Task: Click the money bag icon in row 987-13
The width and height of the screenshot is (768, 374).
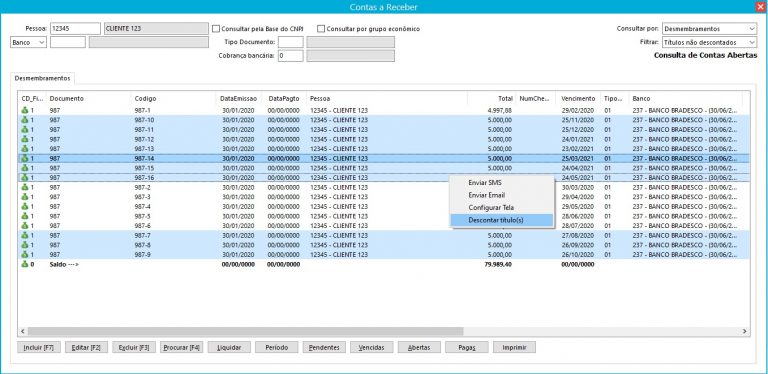Action: [25, 149]
